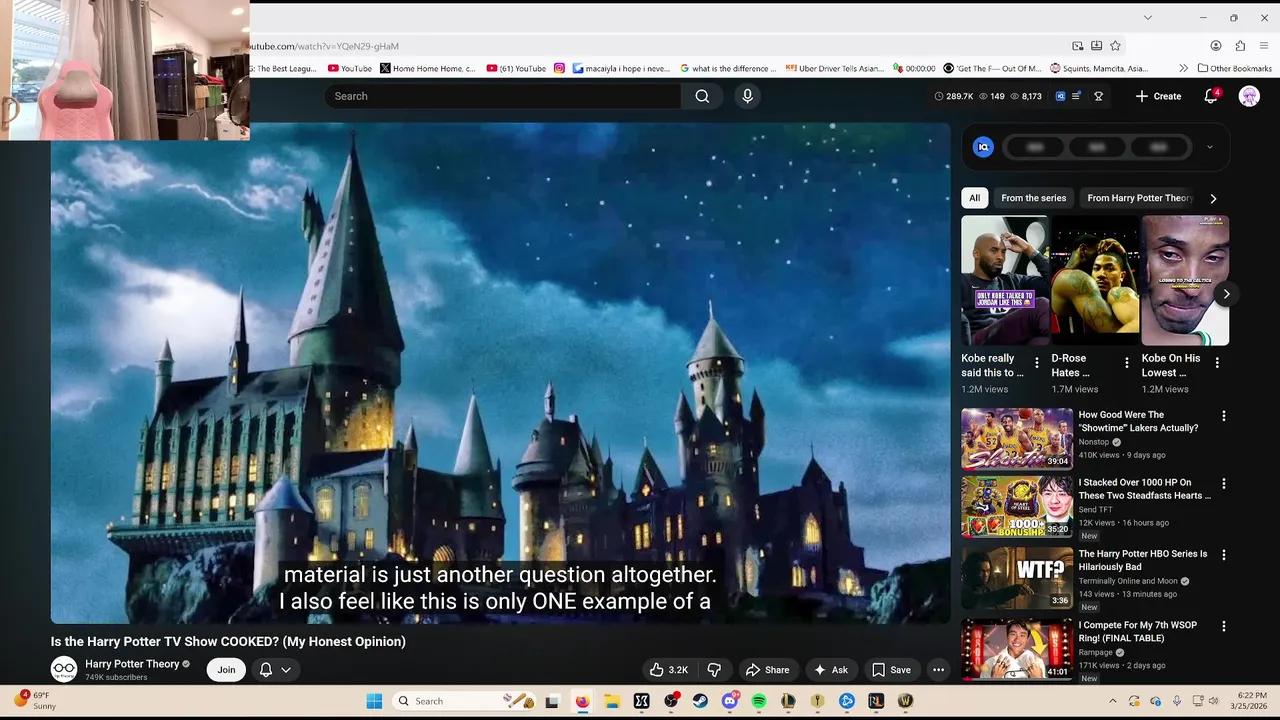Show more bookmarks with double chevron
The width and height of the screenshot is (1280, 720).
point(1184,68)
